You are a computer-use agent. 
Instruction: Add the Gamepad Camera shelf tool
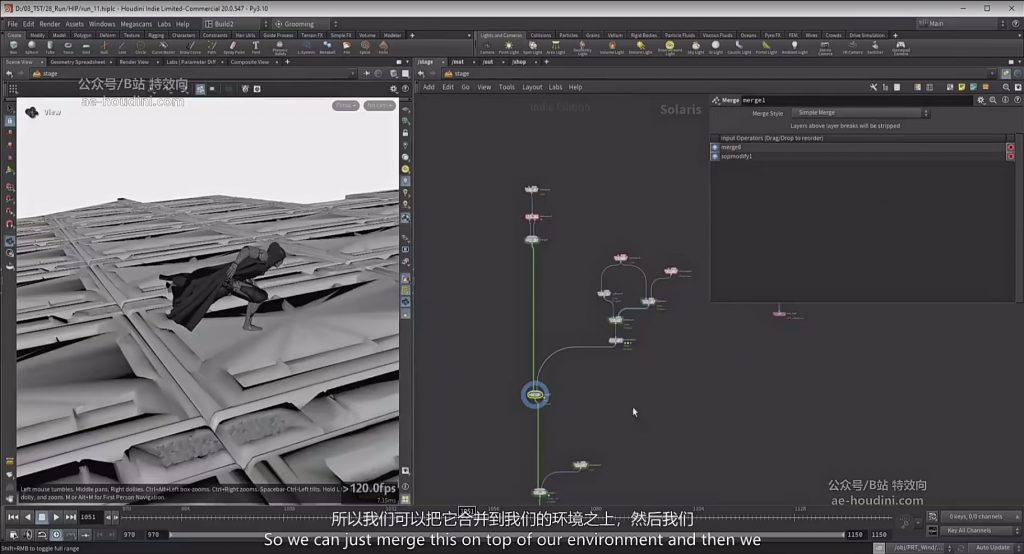click(x=901, y=47)
